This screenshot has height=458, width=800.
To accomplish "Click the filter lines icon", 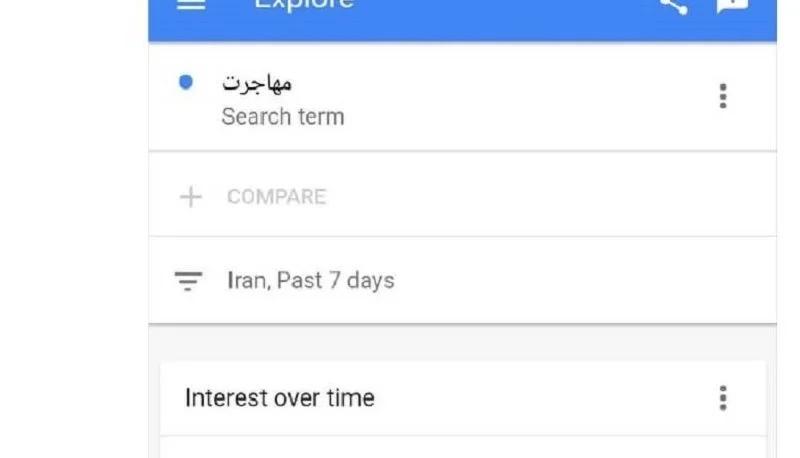I will [x=188, y=281].
